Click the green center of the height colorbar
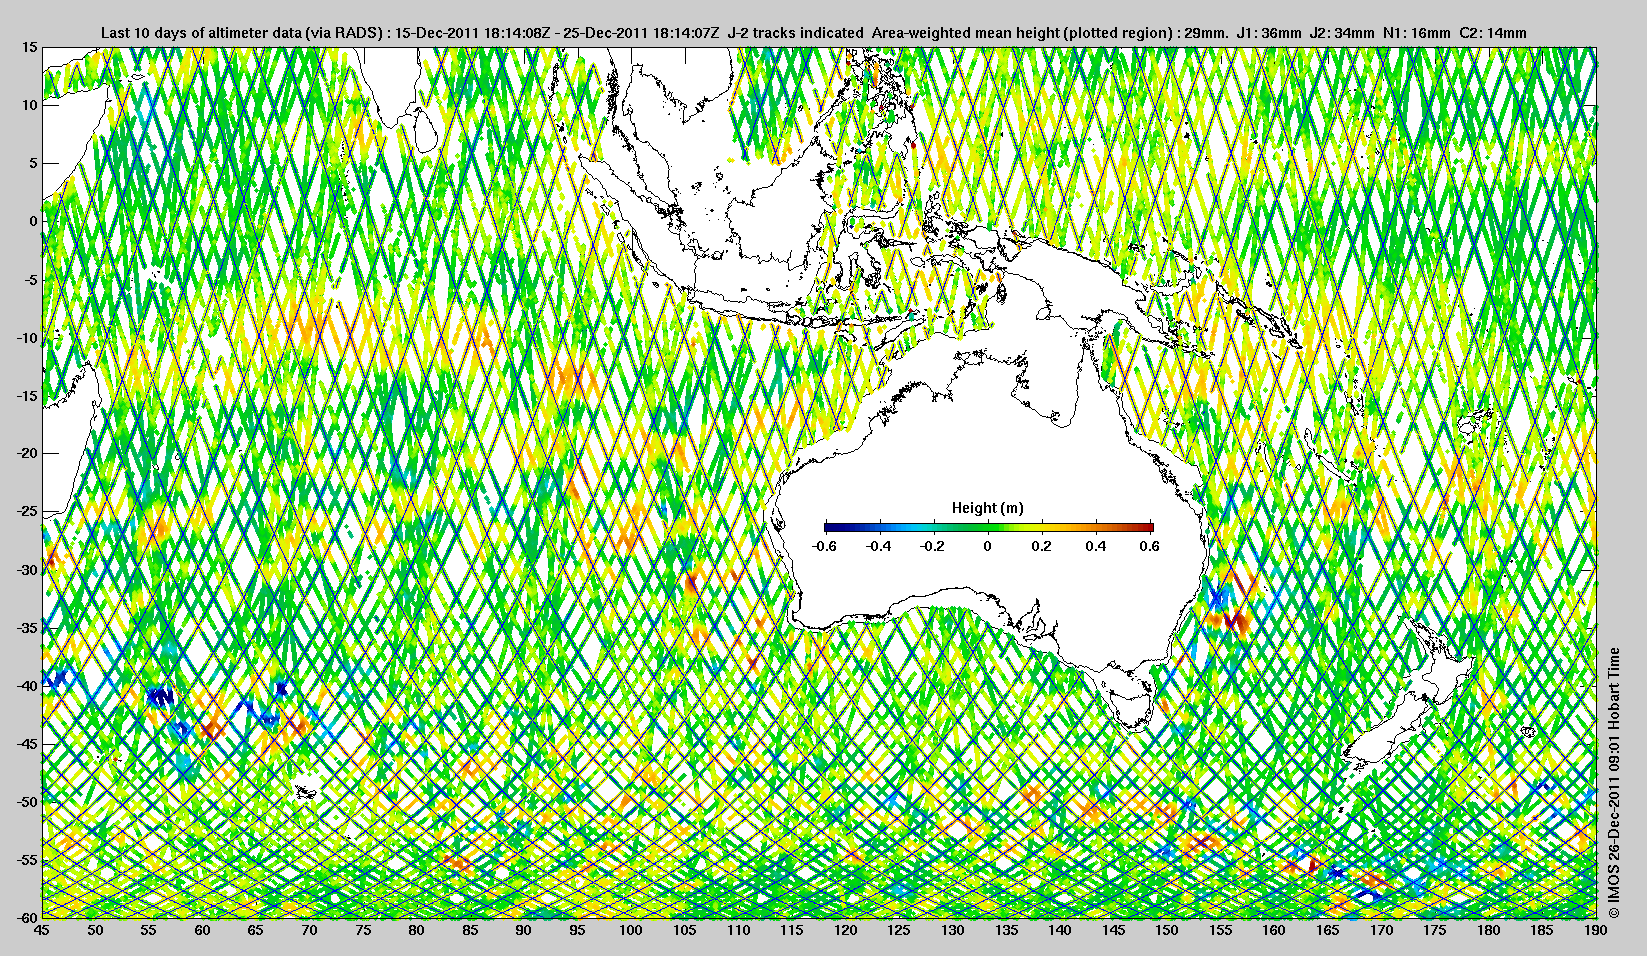 (989, 527)
